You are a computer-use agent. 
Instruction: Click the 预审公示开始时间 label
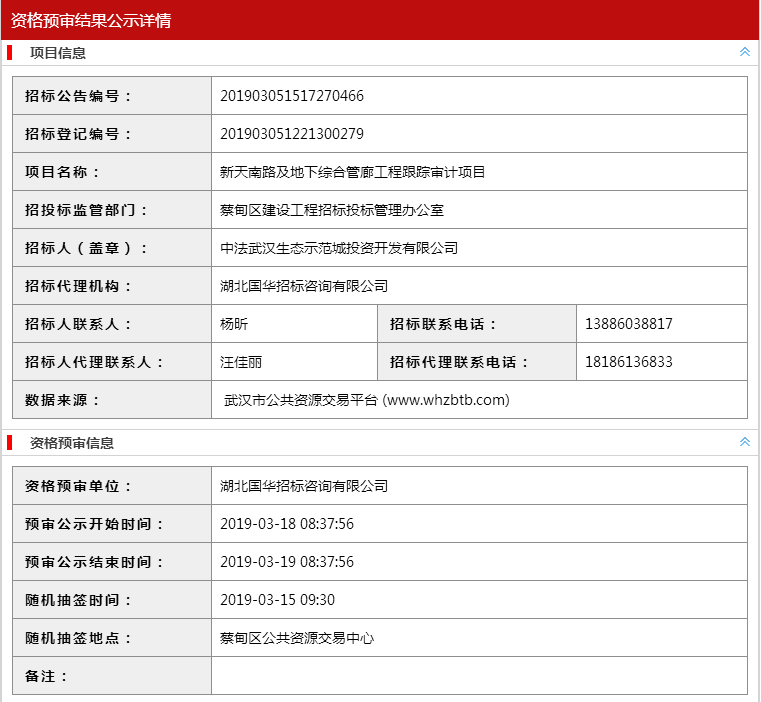click(x=94, y=523)
